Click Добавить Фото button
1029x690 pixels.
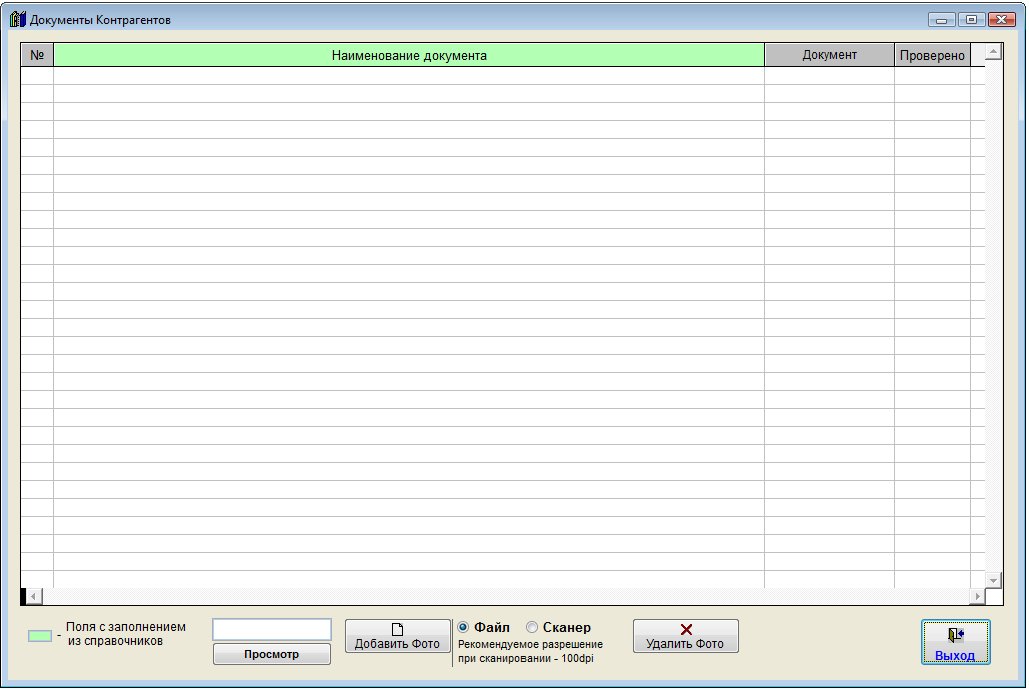coord(398,636)
